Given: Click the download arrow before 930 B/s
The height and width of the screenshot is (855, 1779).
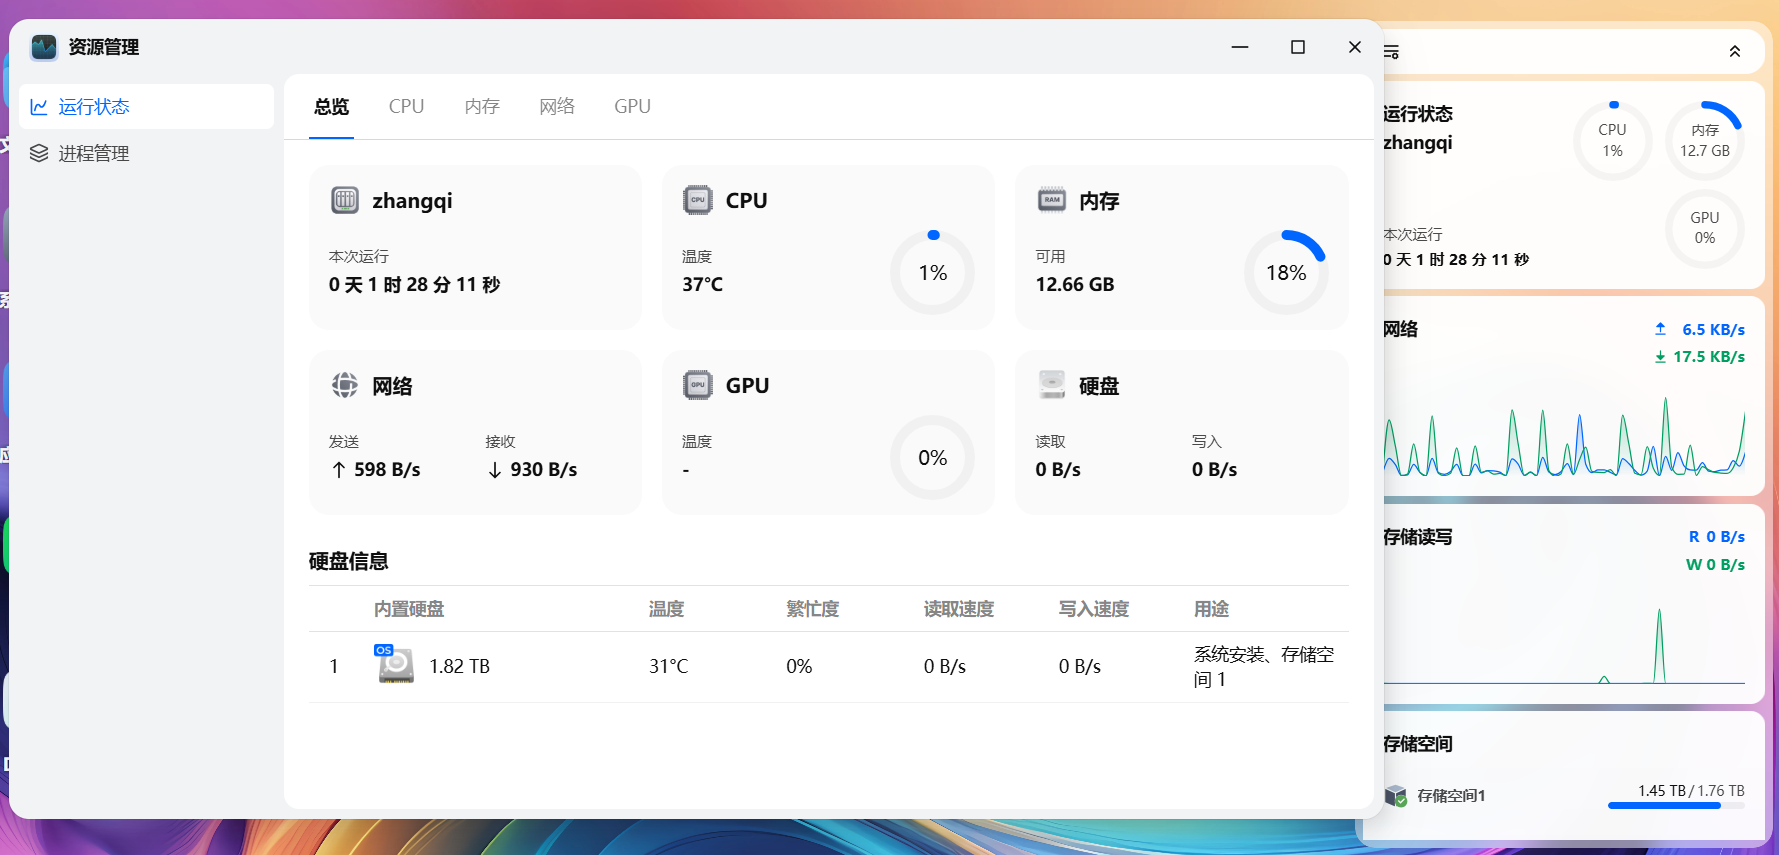Looking at the screenshot, I should coord(495,470).
